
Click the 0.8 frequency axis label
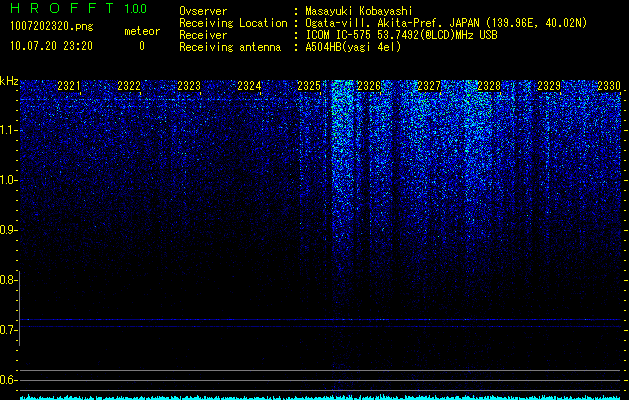[8, 280]
